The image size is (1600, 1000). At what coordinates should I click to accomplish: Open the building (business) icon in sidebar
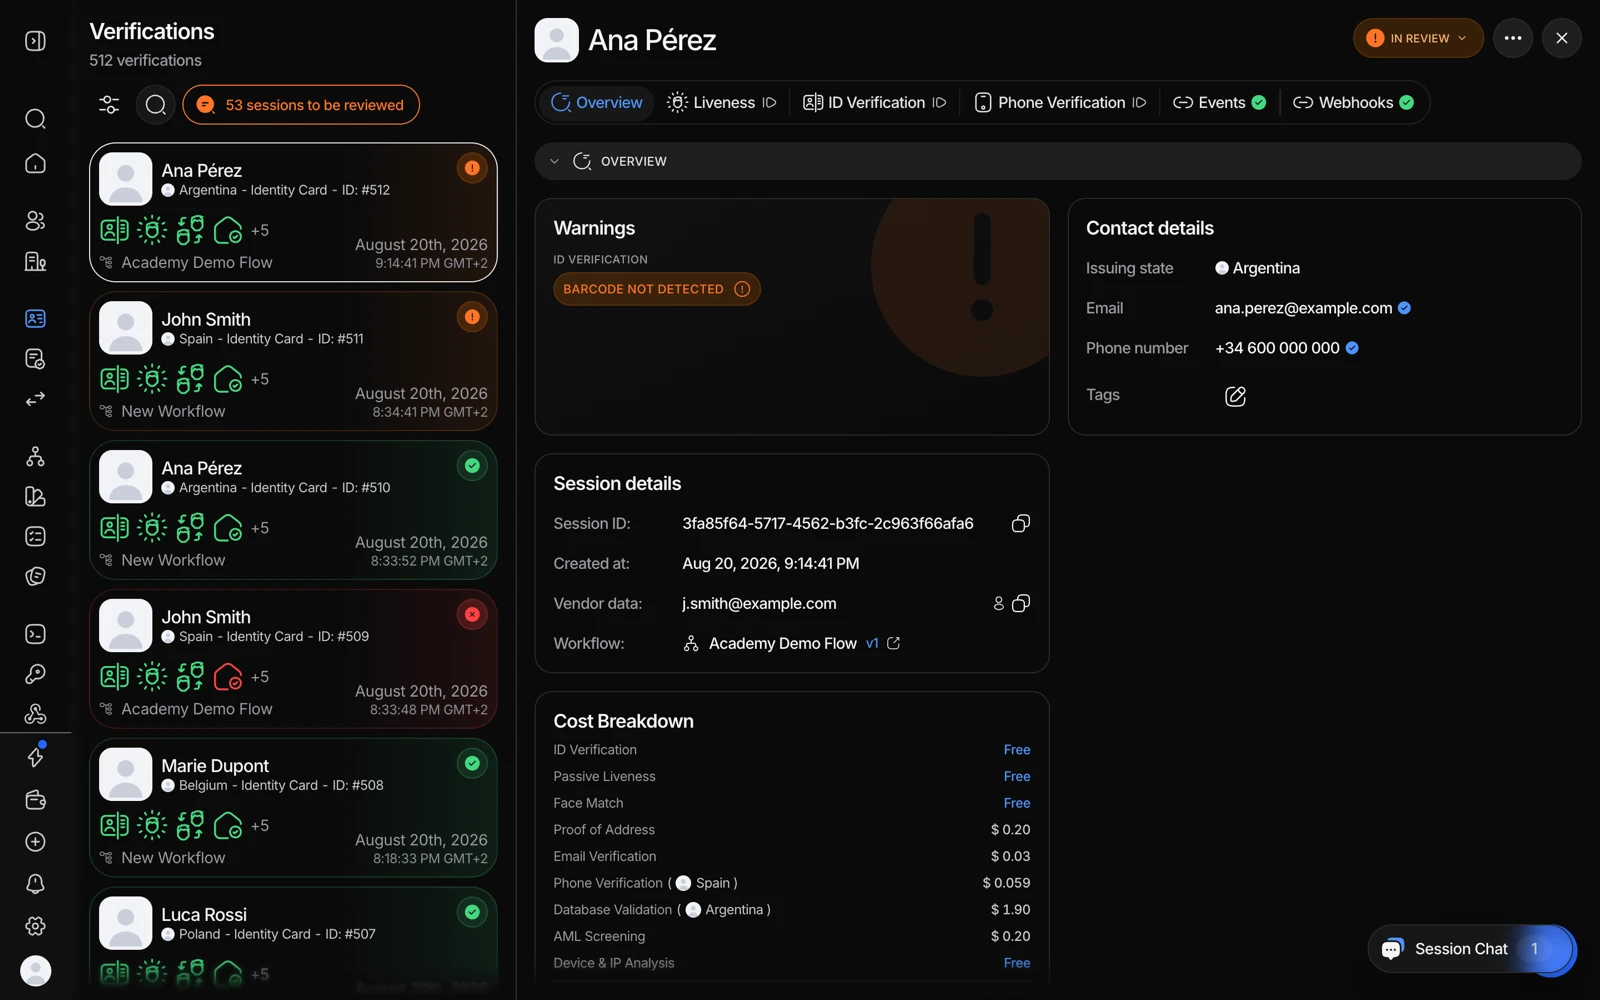pyautogui.click(x=35, y=261)
